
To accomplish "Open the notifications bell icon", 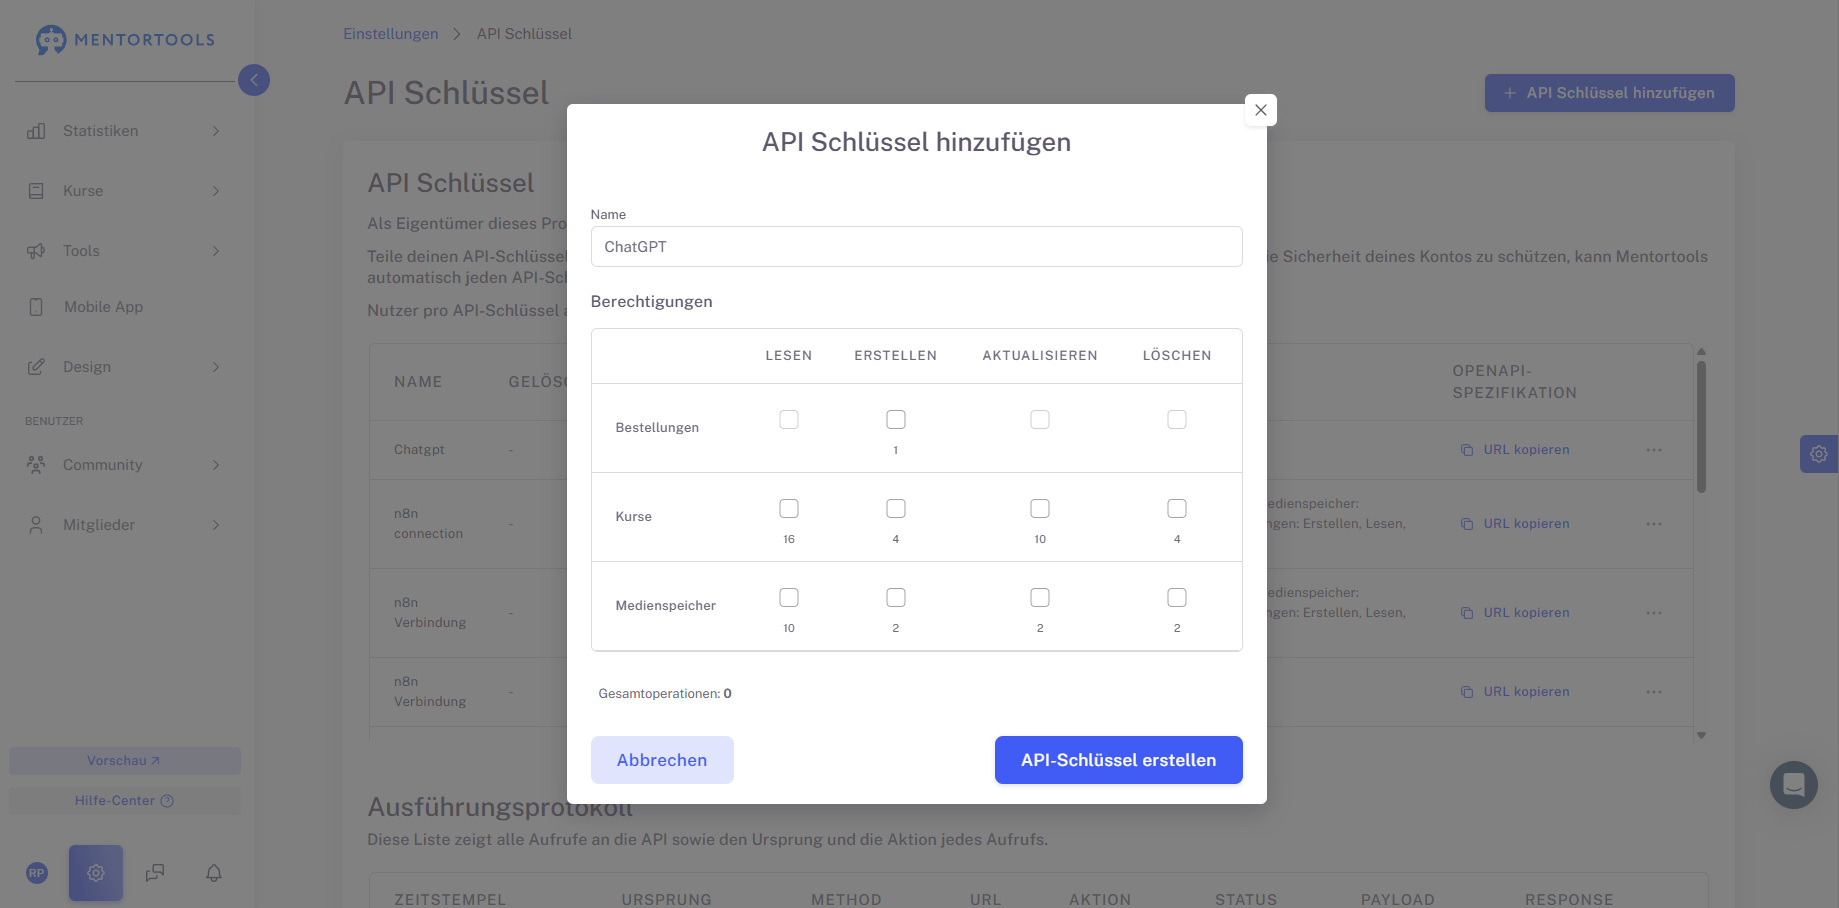I will (x=214, y=873).
